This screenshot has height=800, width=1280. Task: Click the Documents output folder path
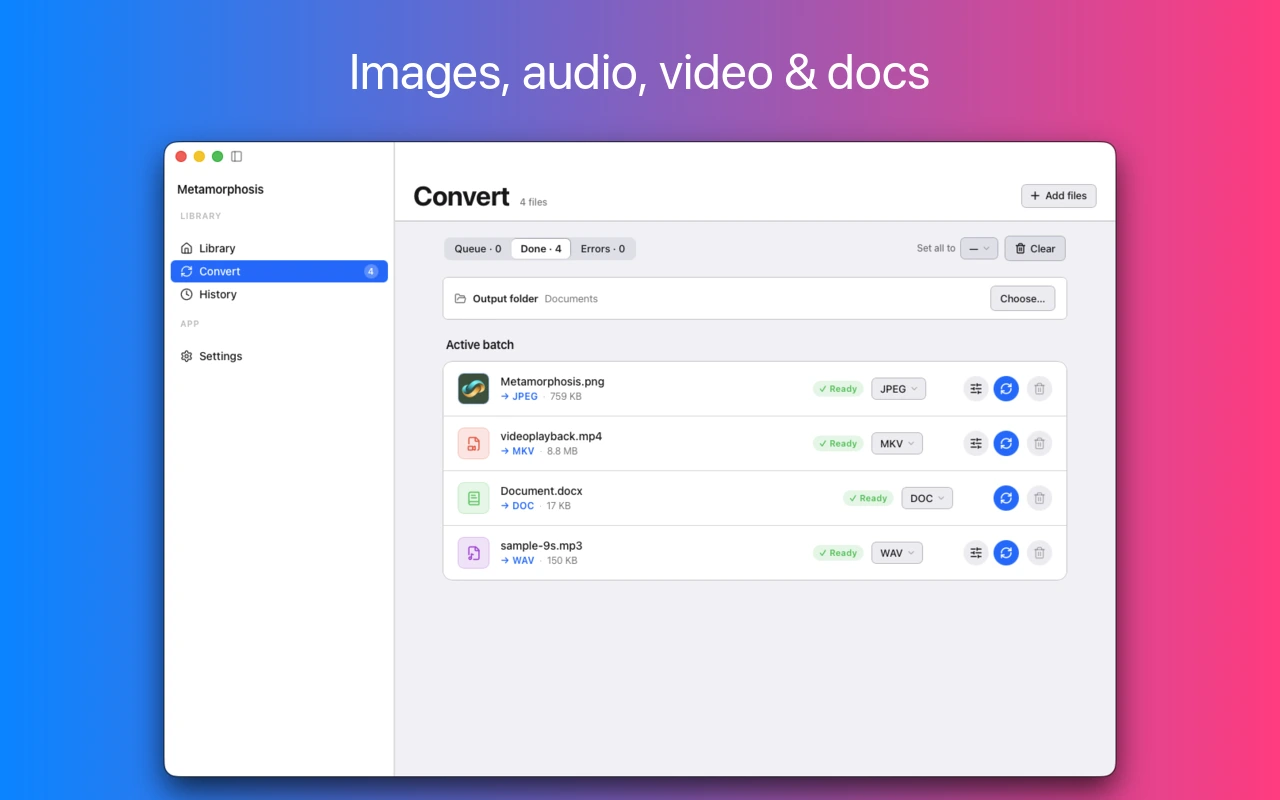(571, 299)
